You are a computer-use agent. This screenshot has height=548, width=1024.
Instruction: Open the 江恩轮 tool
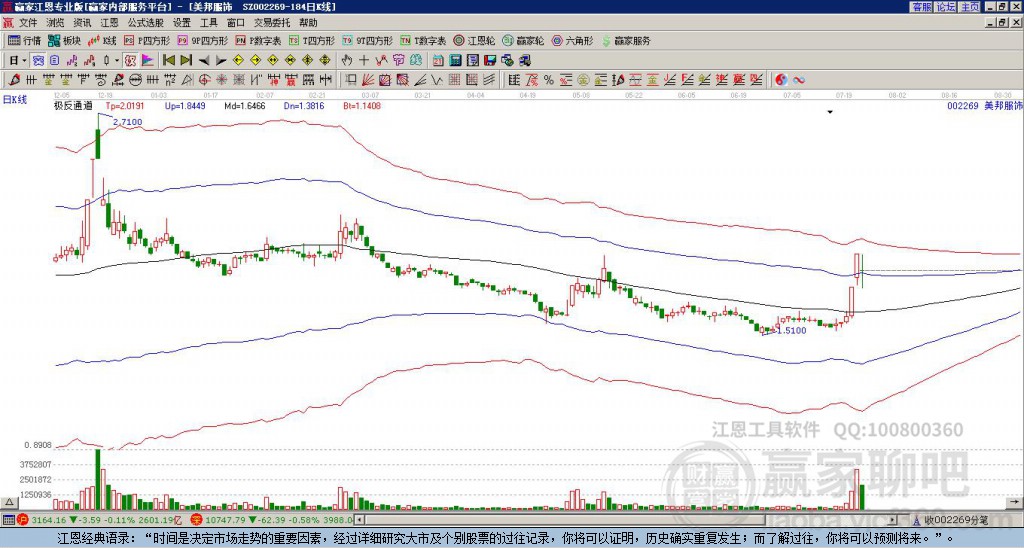pos(475,40)
